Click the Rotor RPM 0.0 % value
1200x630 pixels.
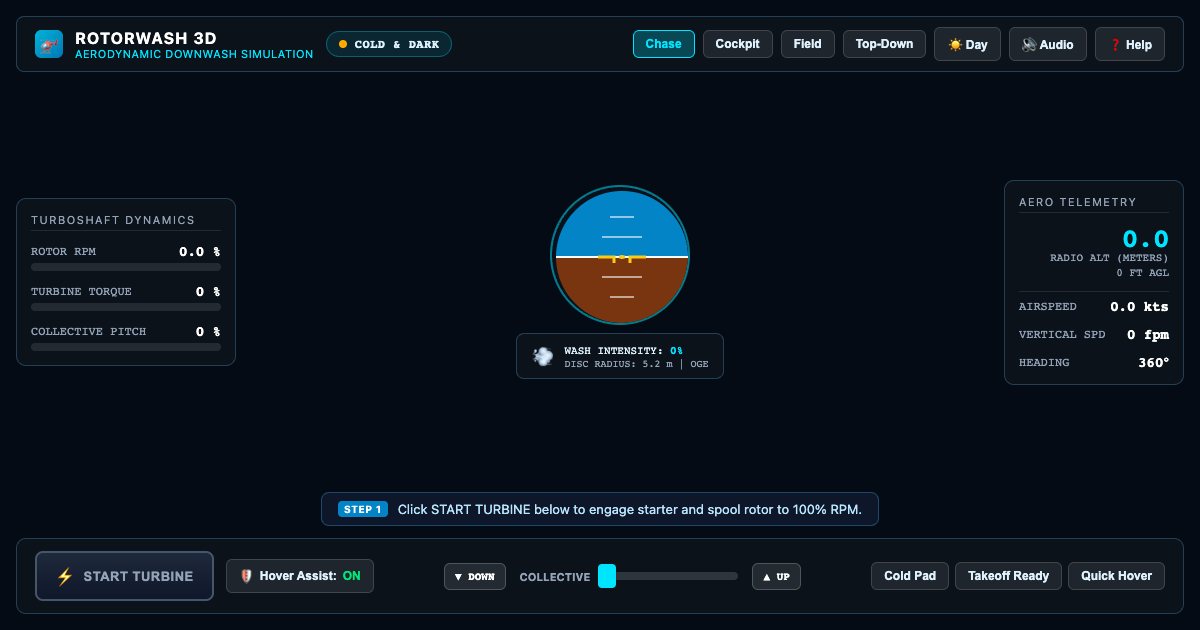200,252
